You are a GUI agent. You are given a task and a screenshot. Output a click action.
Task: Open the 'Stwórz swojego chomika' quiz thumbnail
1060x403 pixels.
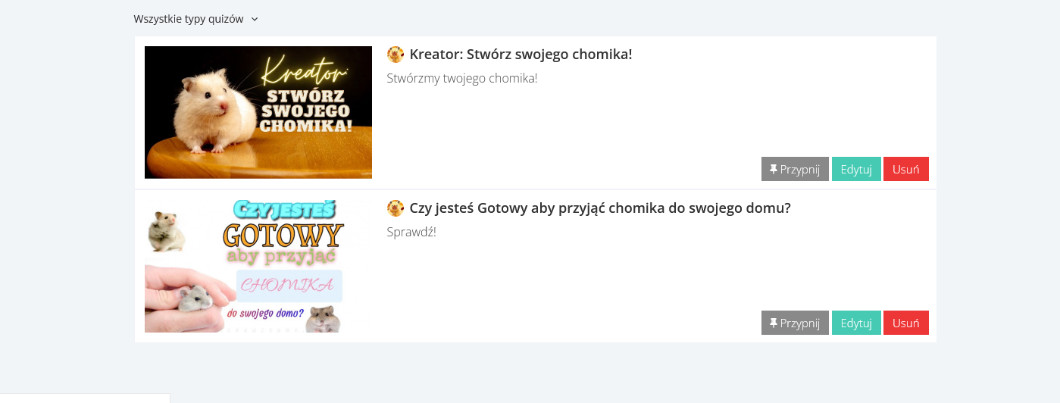(258, 112)
